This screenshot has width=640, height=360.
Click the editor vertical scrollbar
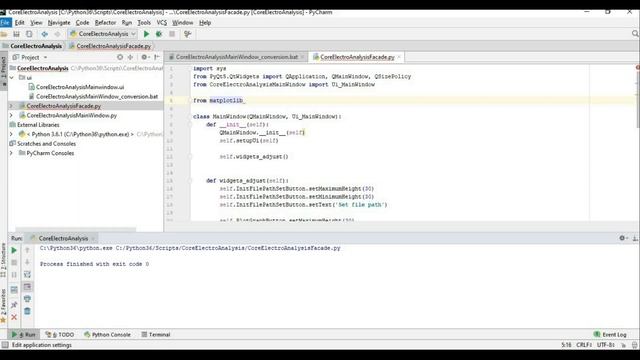(x=637, y=102)
